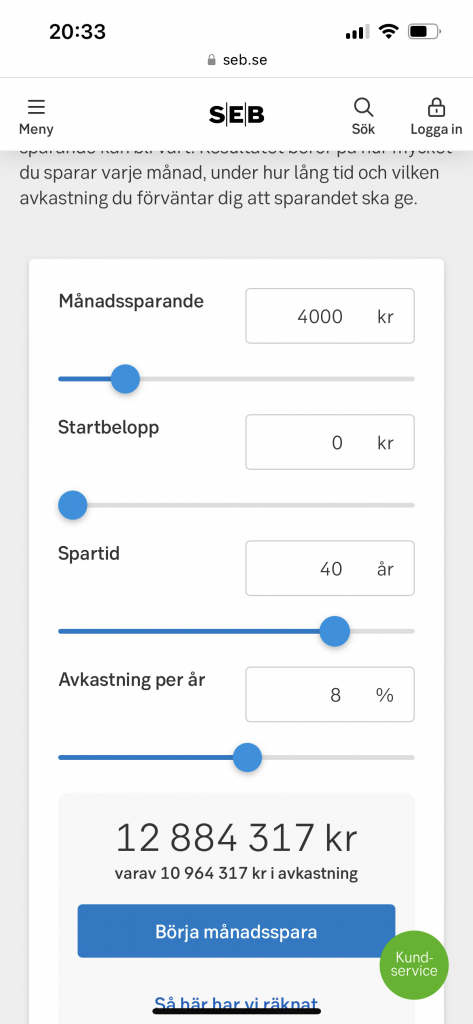Tap the Wi-Fi status icon
Screen dimensions: 473x1024
(389, 31)
